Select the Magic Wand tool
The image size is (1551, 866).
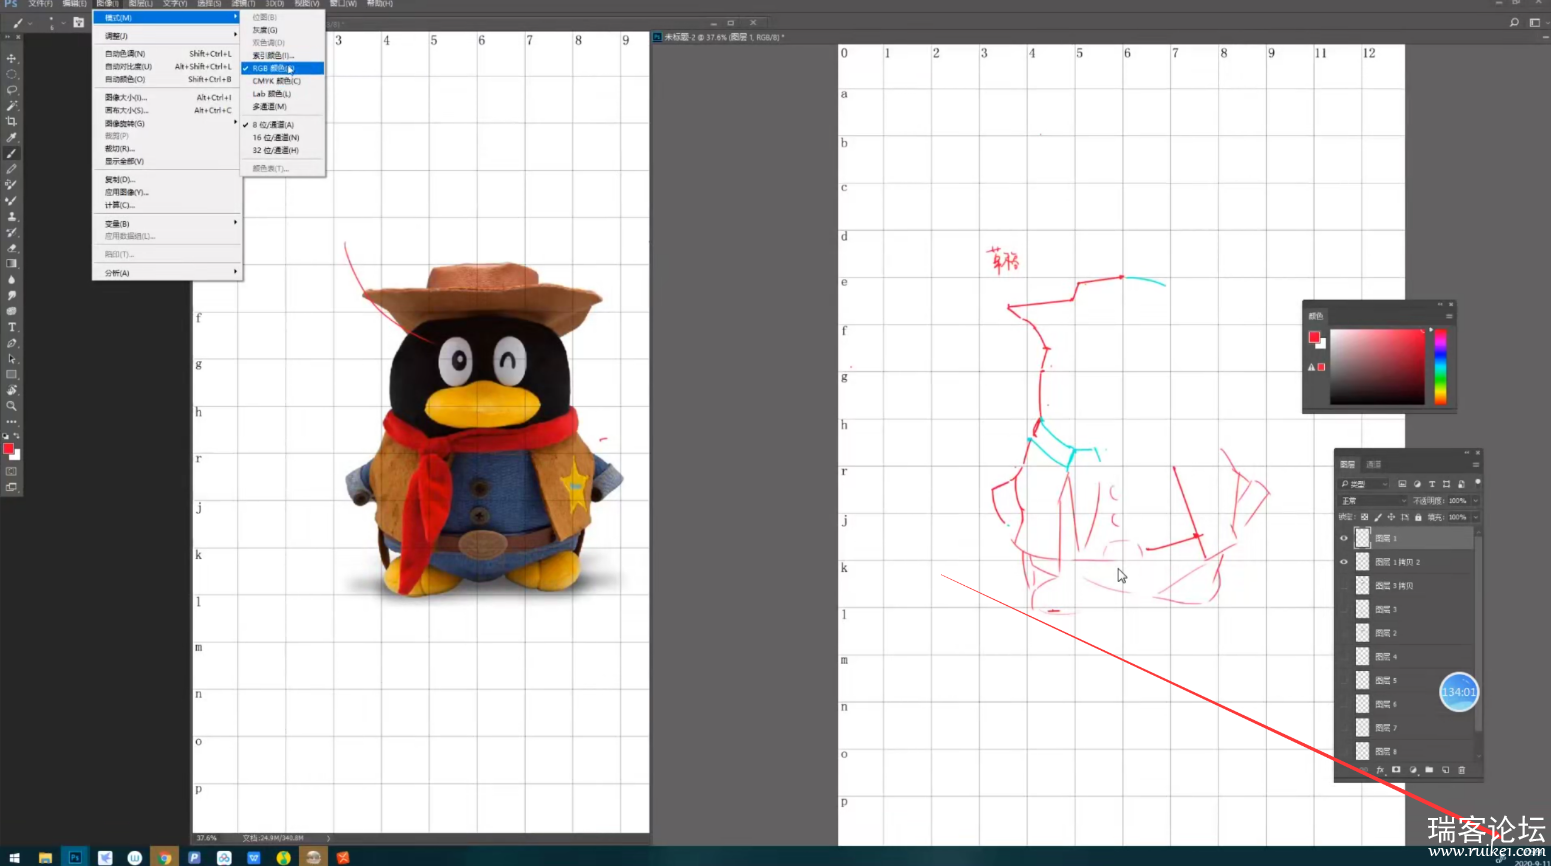12,106
